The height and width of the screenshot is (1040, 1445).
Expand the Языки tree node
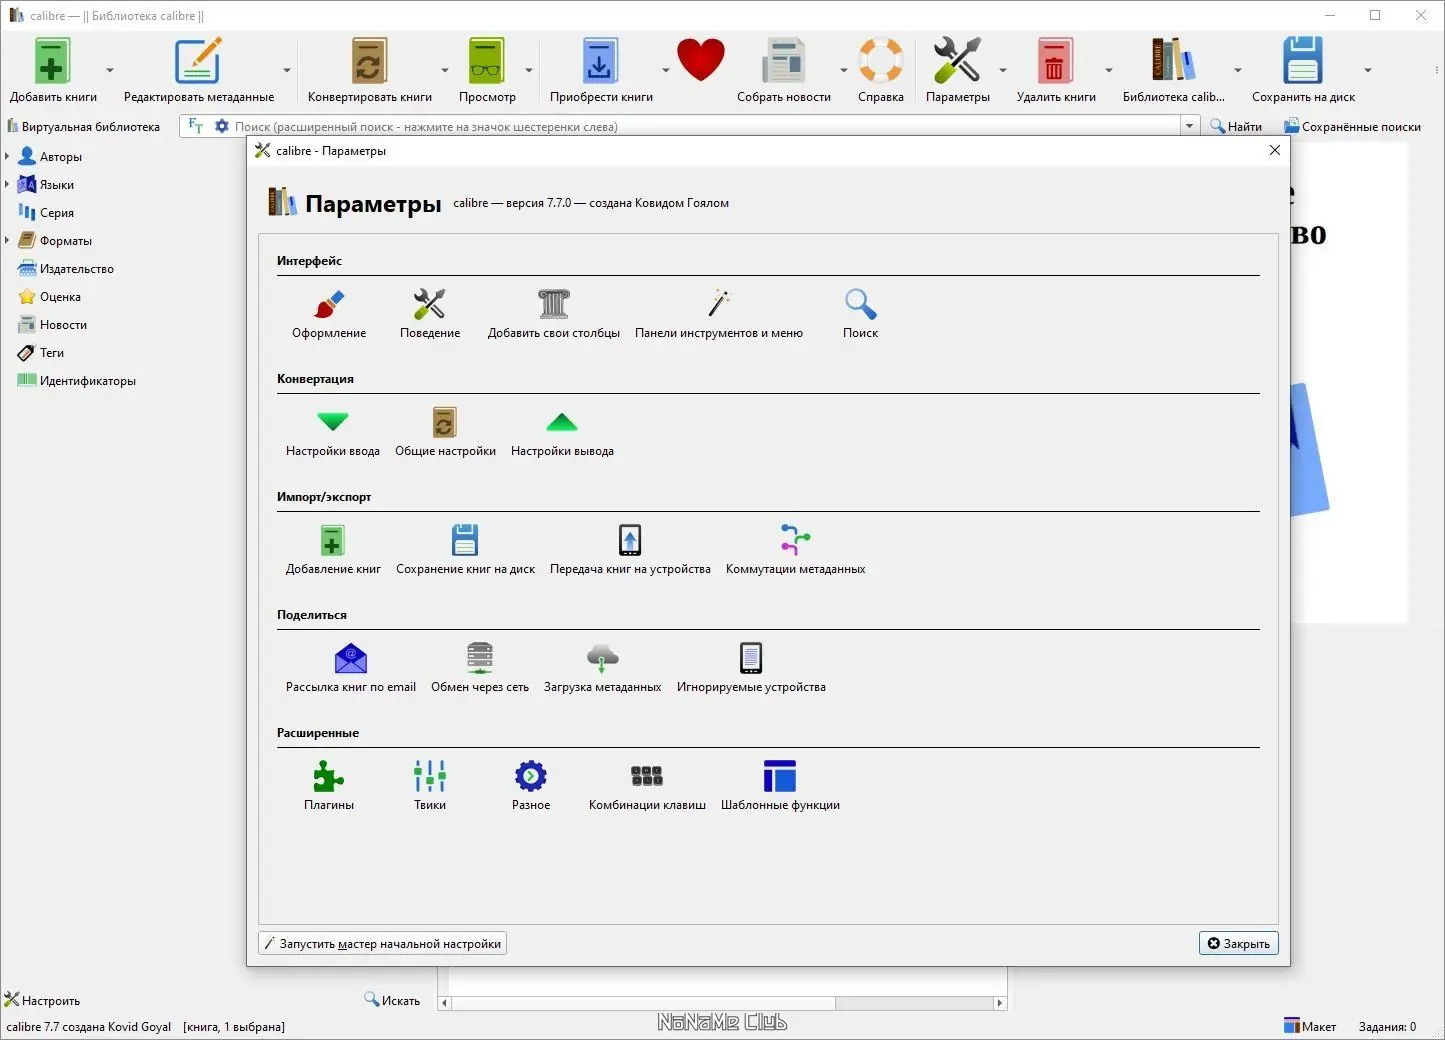tap(7, 184)
